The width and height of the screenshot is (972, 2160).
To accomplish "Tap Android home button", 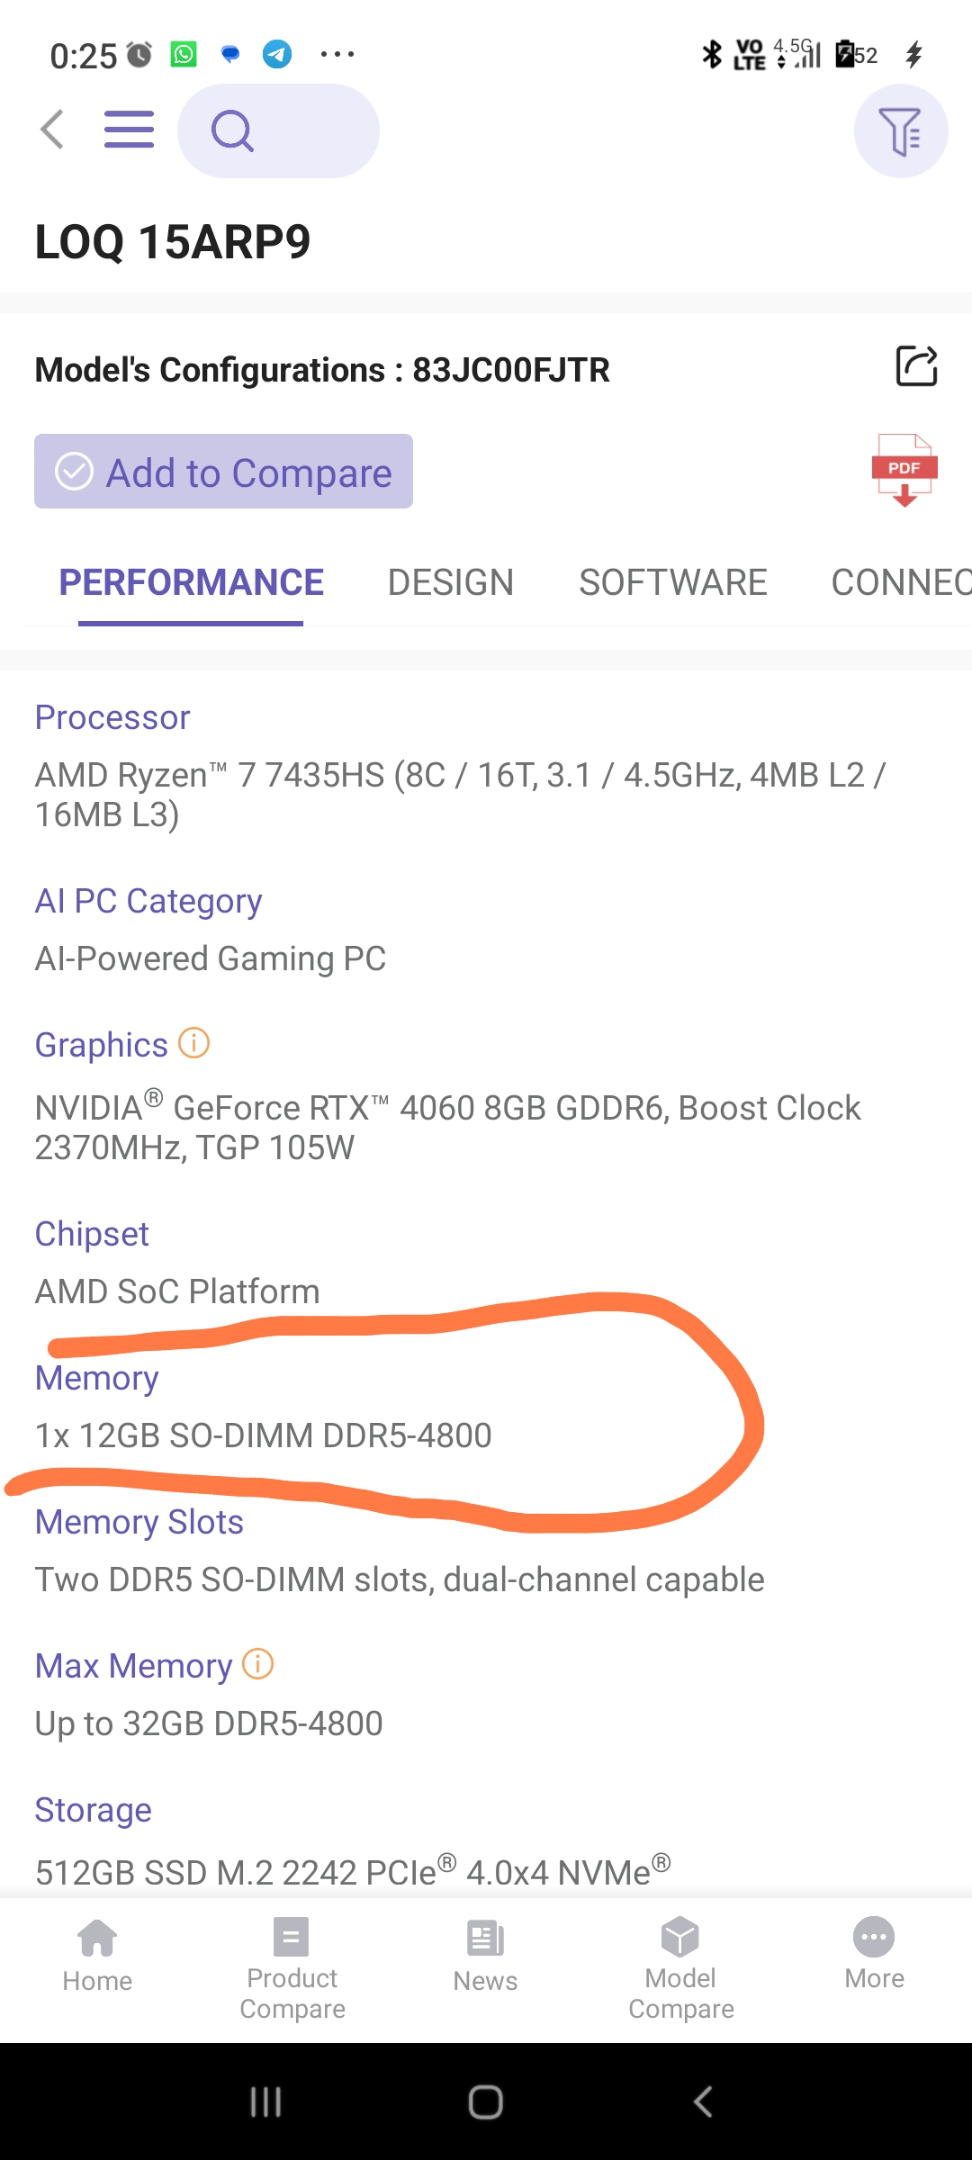I will (486, 2102).
